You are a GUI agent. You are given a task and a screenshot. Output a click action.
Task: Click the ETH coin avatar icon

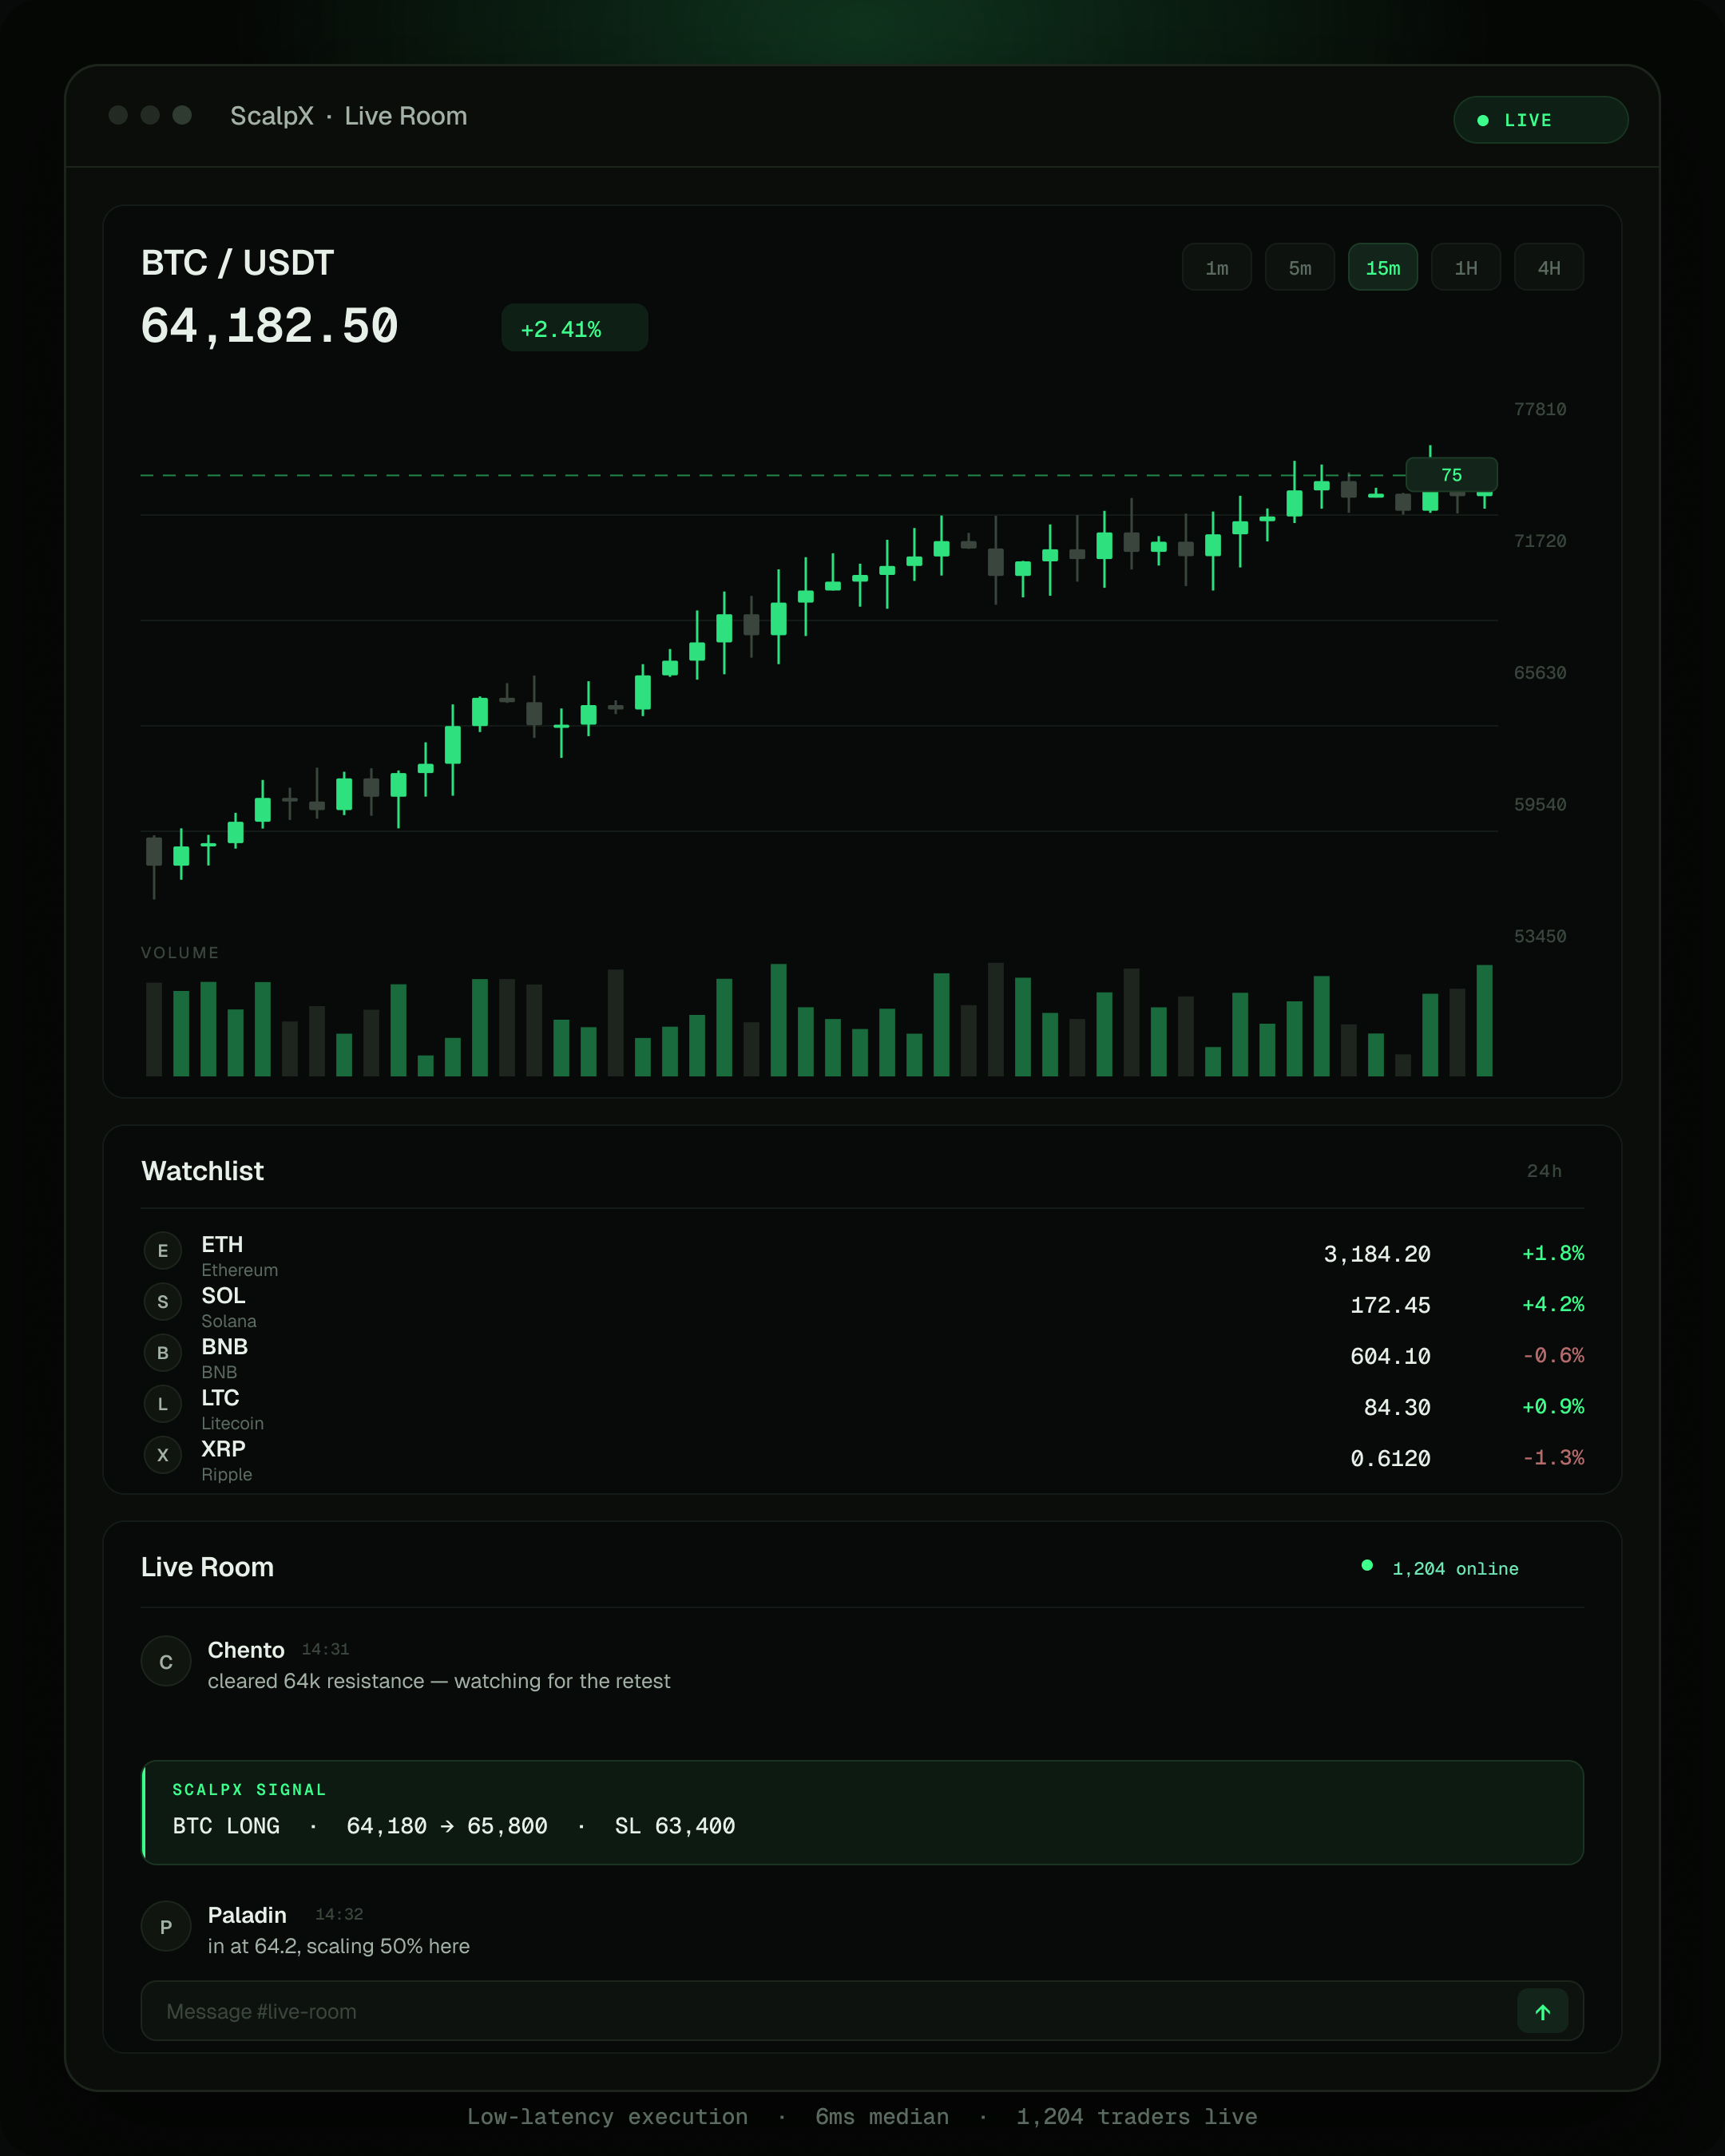pos(163,1250)
